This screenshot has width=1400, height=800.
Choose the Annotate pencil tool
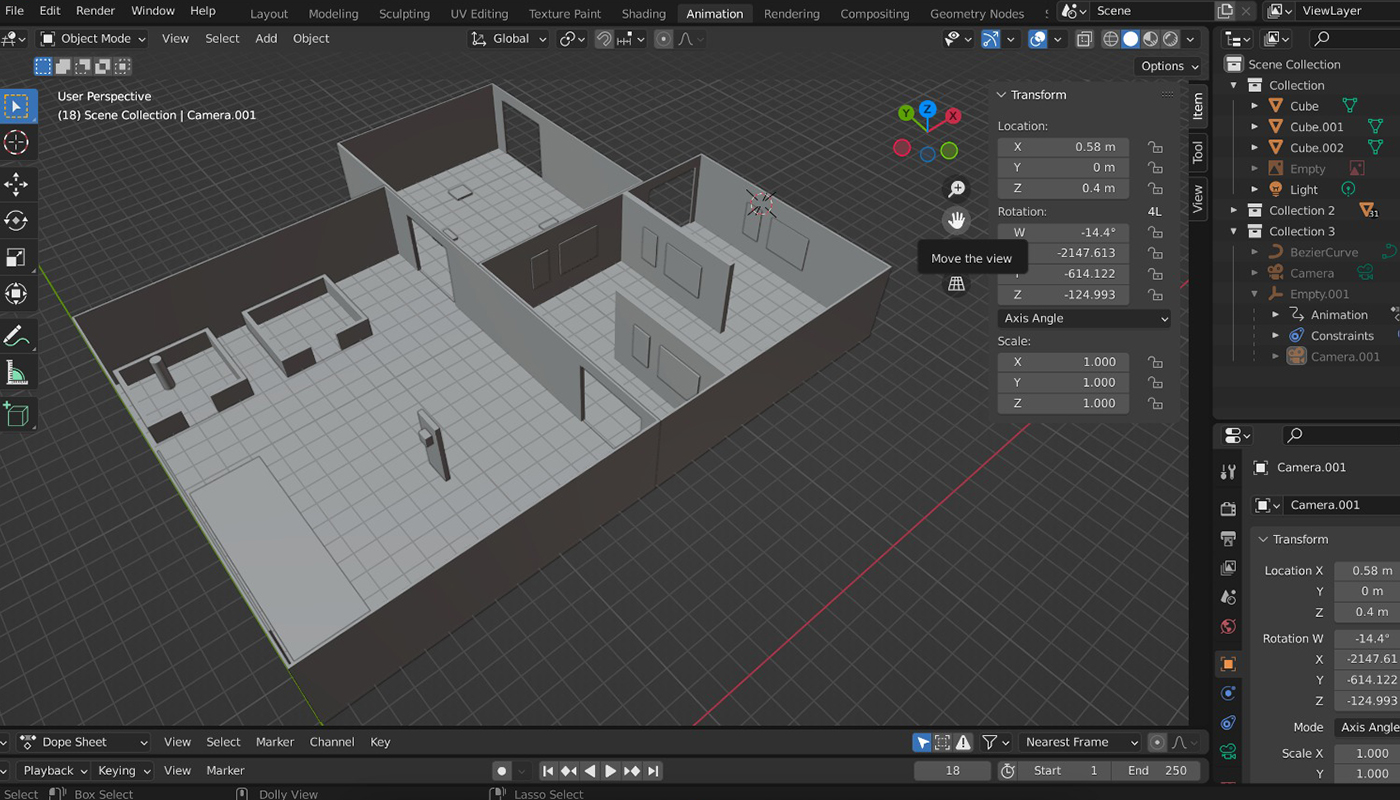17,337
